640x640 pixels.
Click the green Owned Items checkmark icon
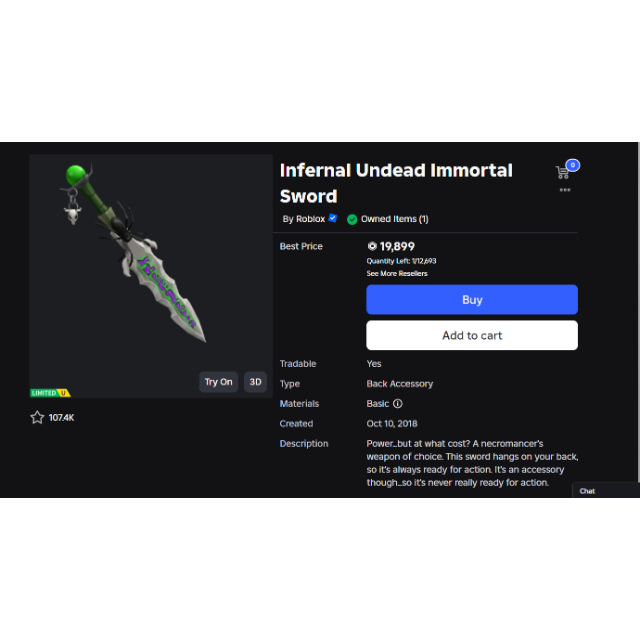(x=352, y=219)
